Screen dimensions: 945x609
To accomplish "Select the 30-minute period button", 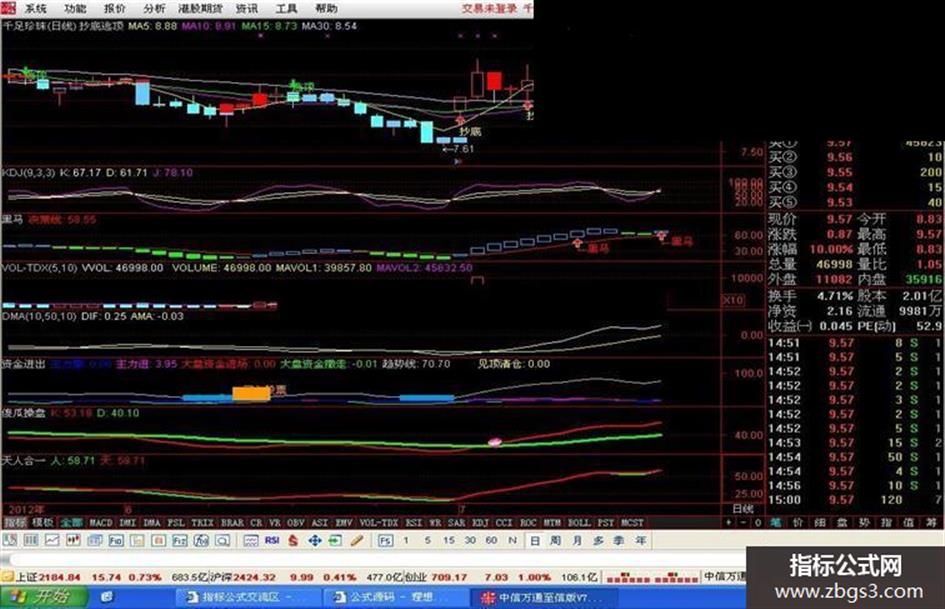I will pyautogui.click(x=470, y=541).
